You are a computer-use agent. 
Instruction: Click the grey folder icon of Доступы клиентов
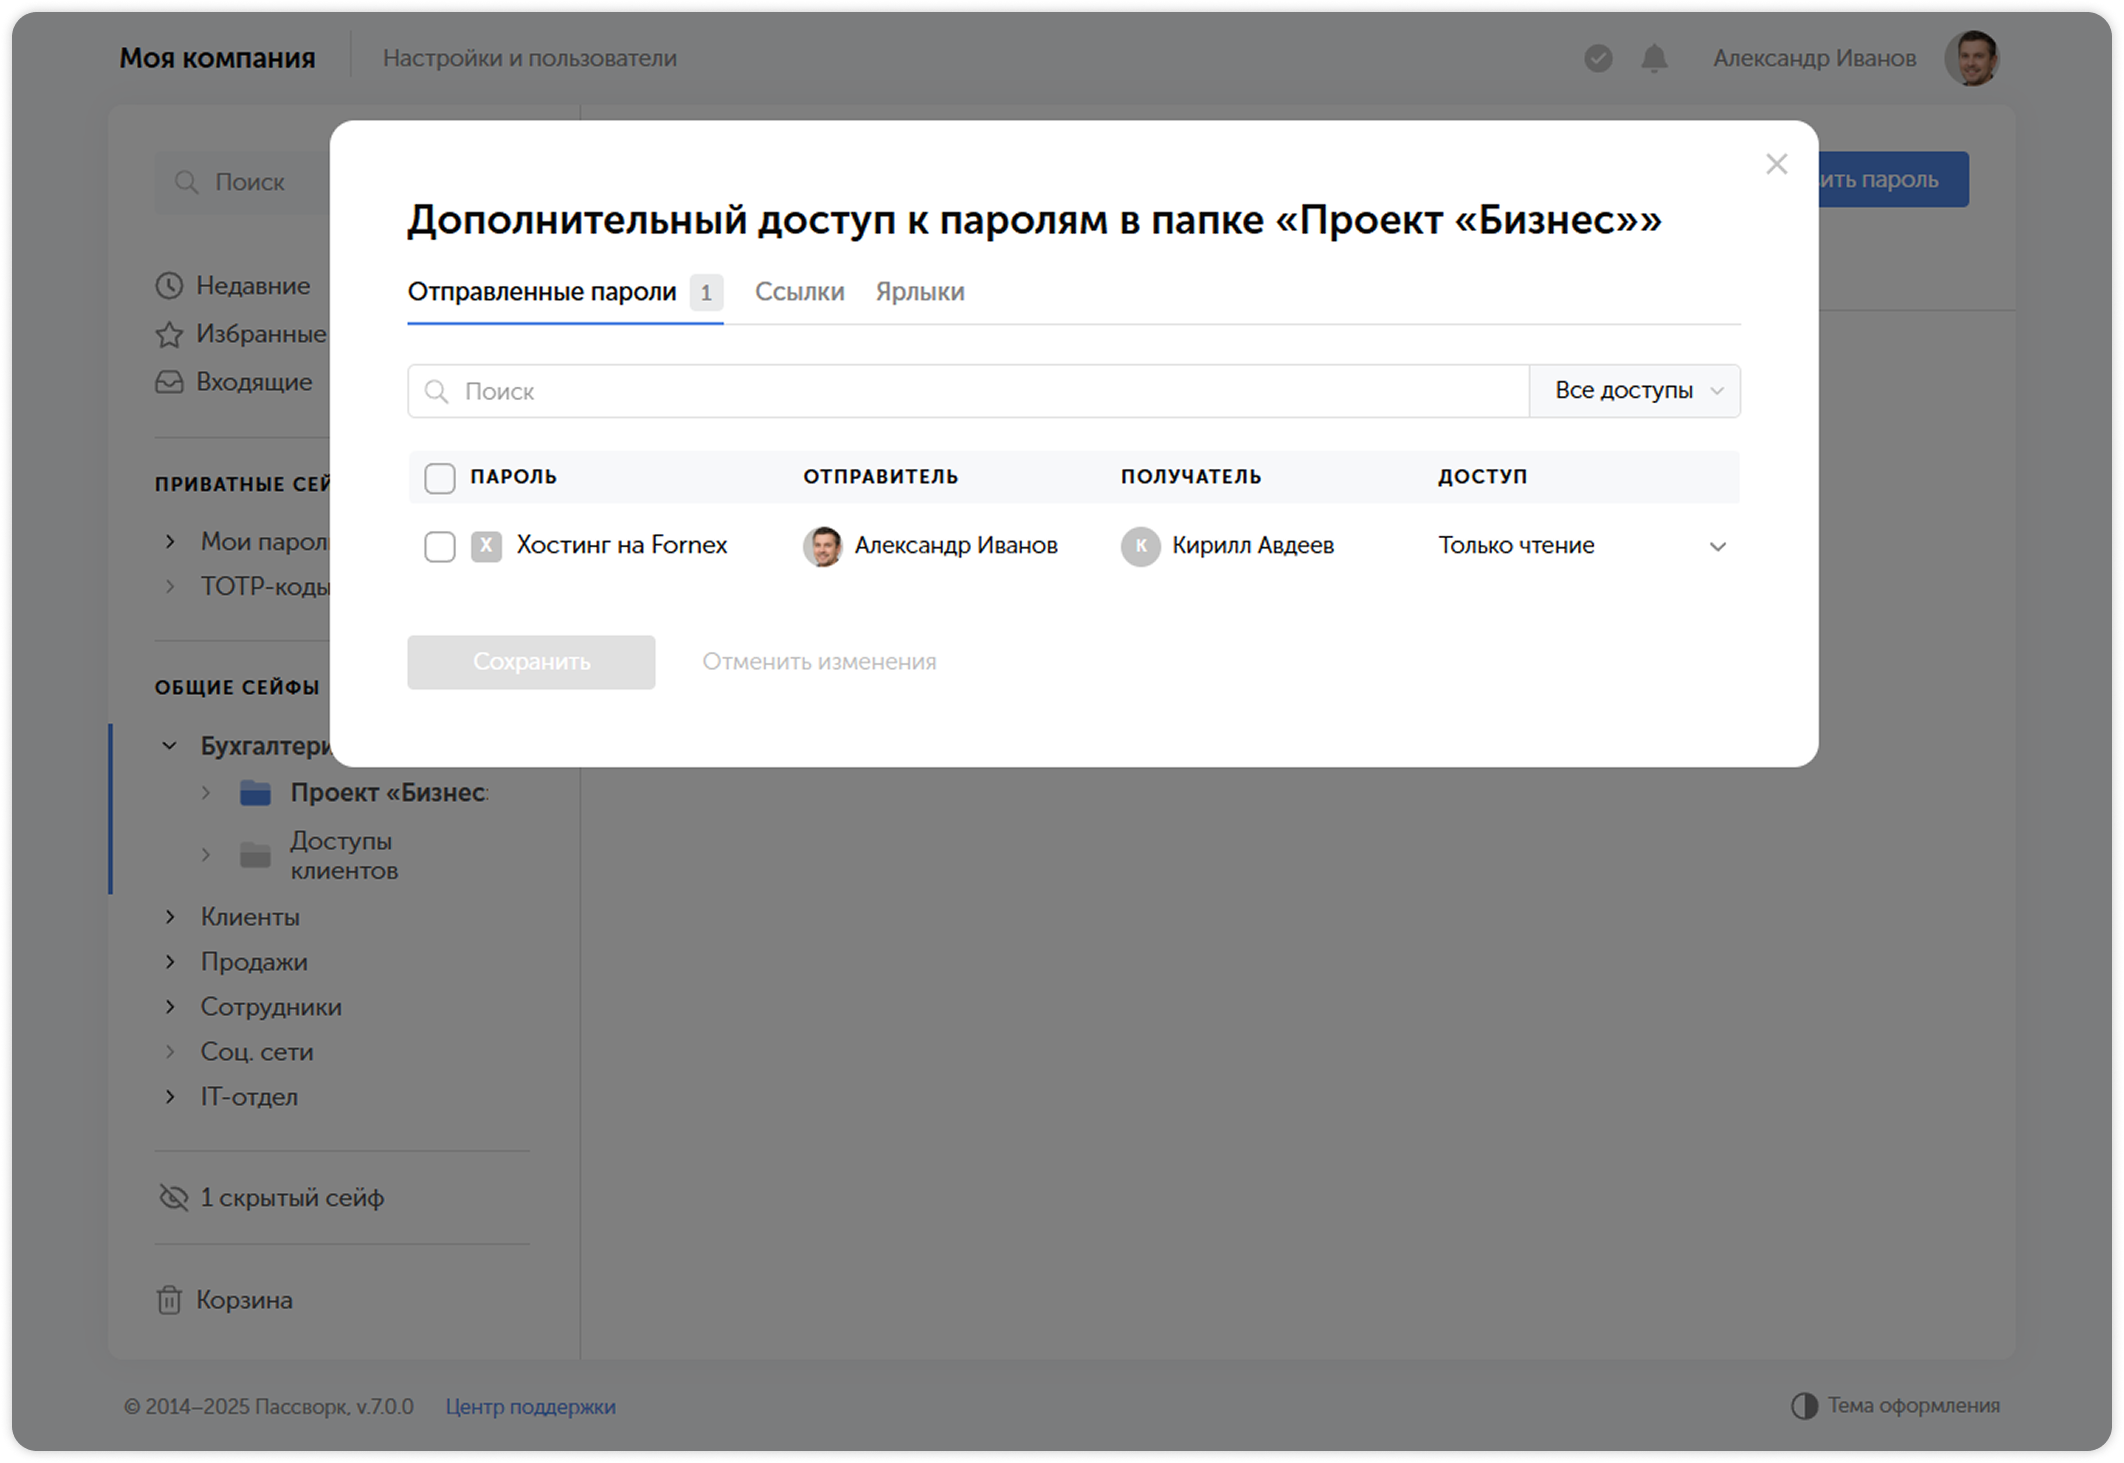256,855
